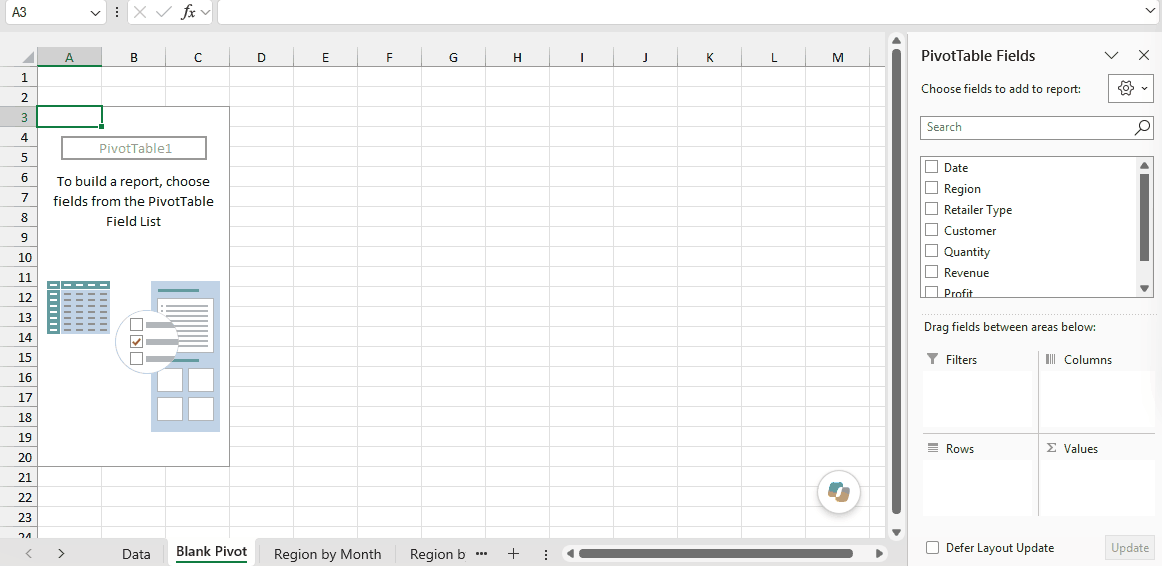1162x566 pixels.
Task: Select the Blank Pivot sheet tab
Action: point(212,552)
